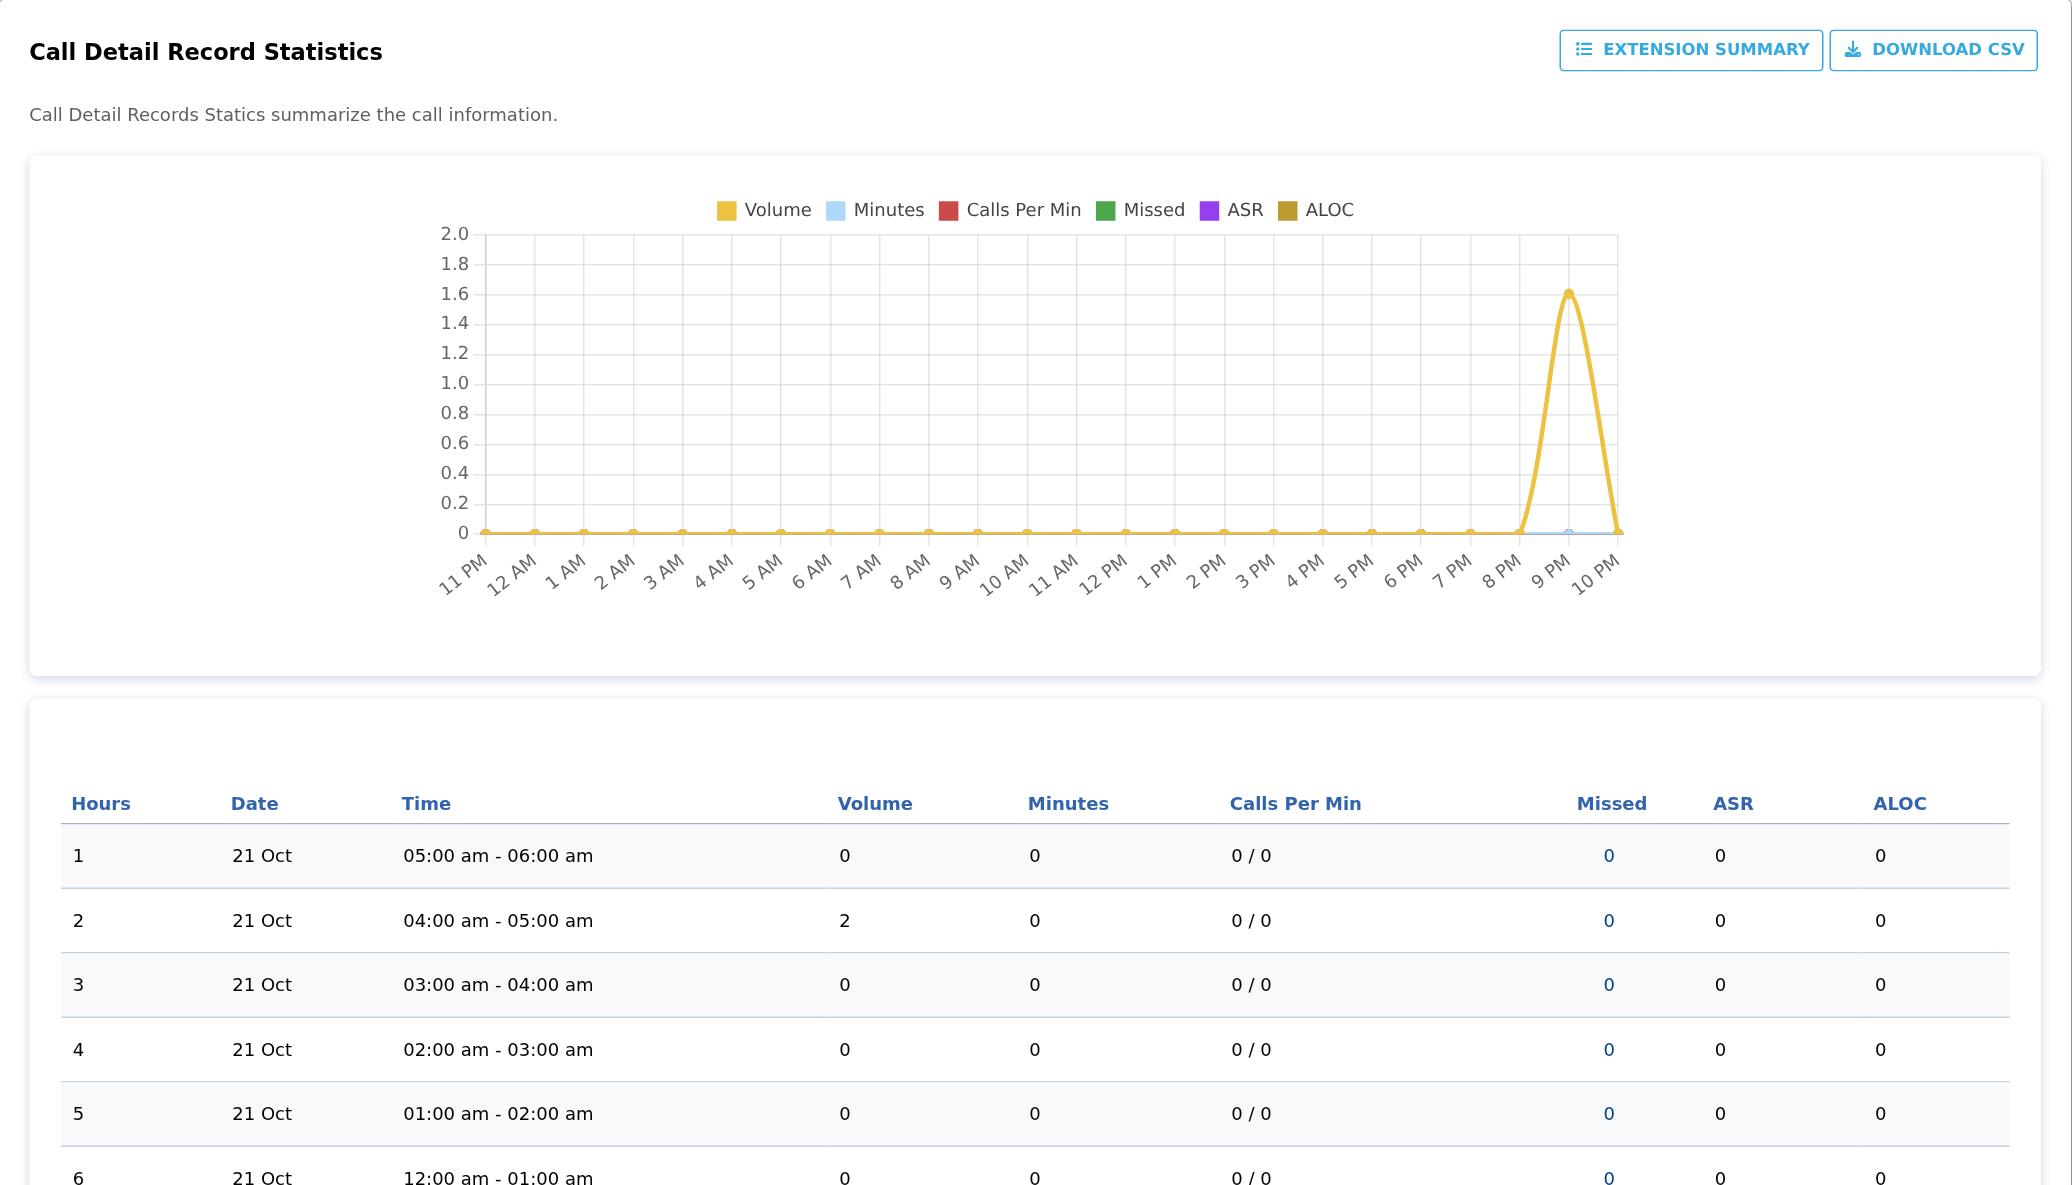Viewport: 2072px width, 1185px height.
Task: Toggle the Minutes series in chart legend
Action: tap(875, 210)
